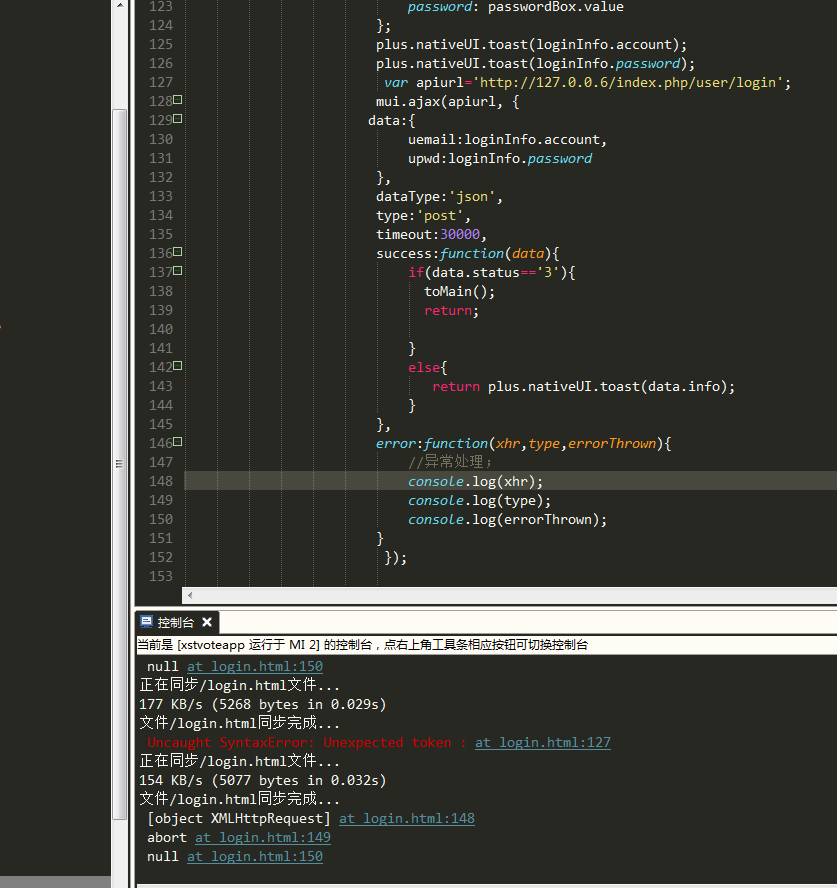This screenshot has width=837, height=888.
Task: Jump to login.html:149 from abort log
Action: [262, 837]
